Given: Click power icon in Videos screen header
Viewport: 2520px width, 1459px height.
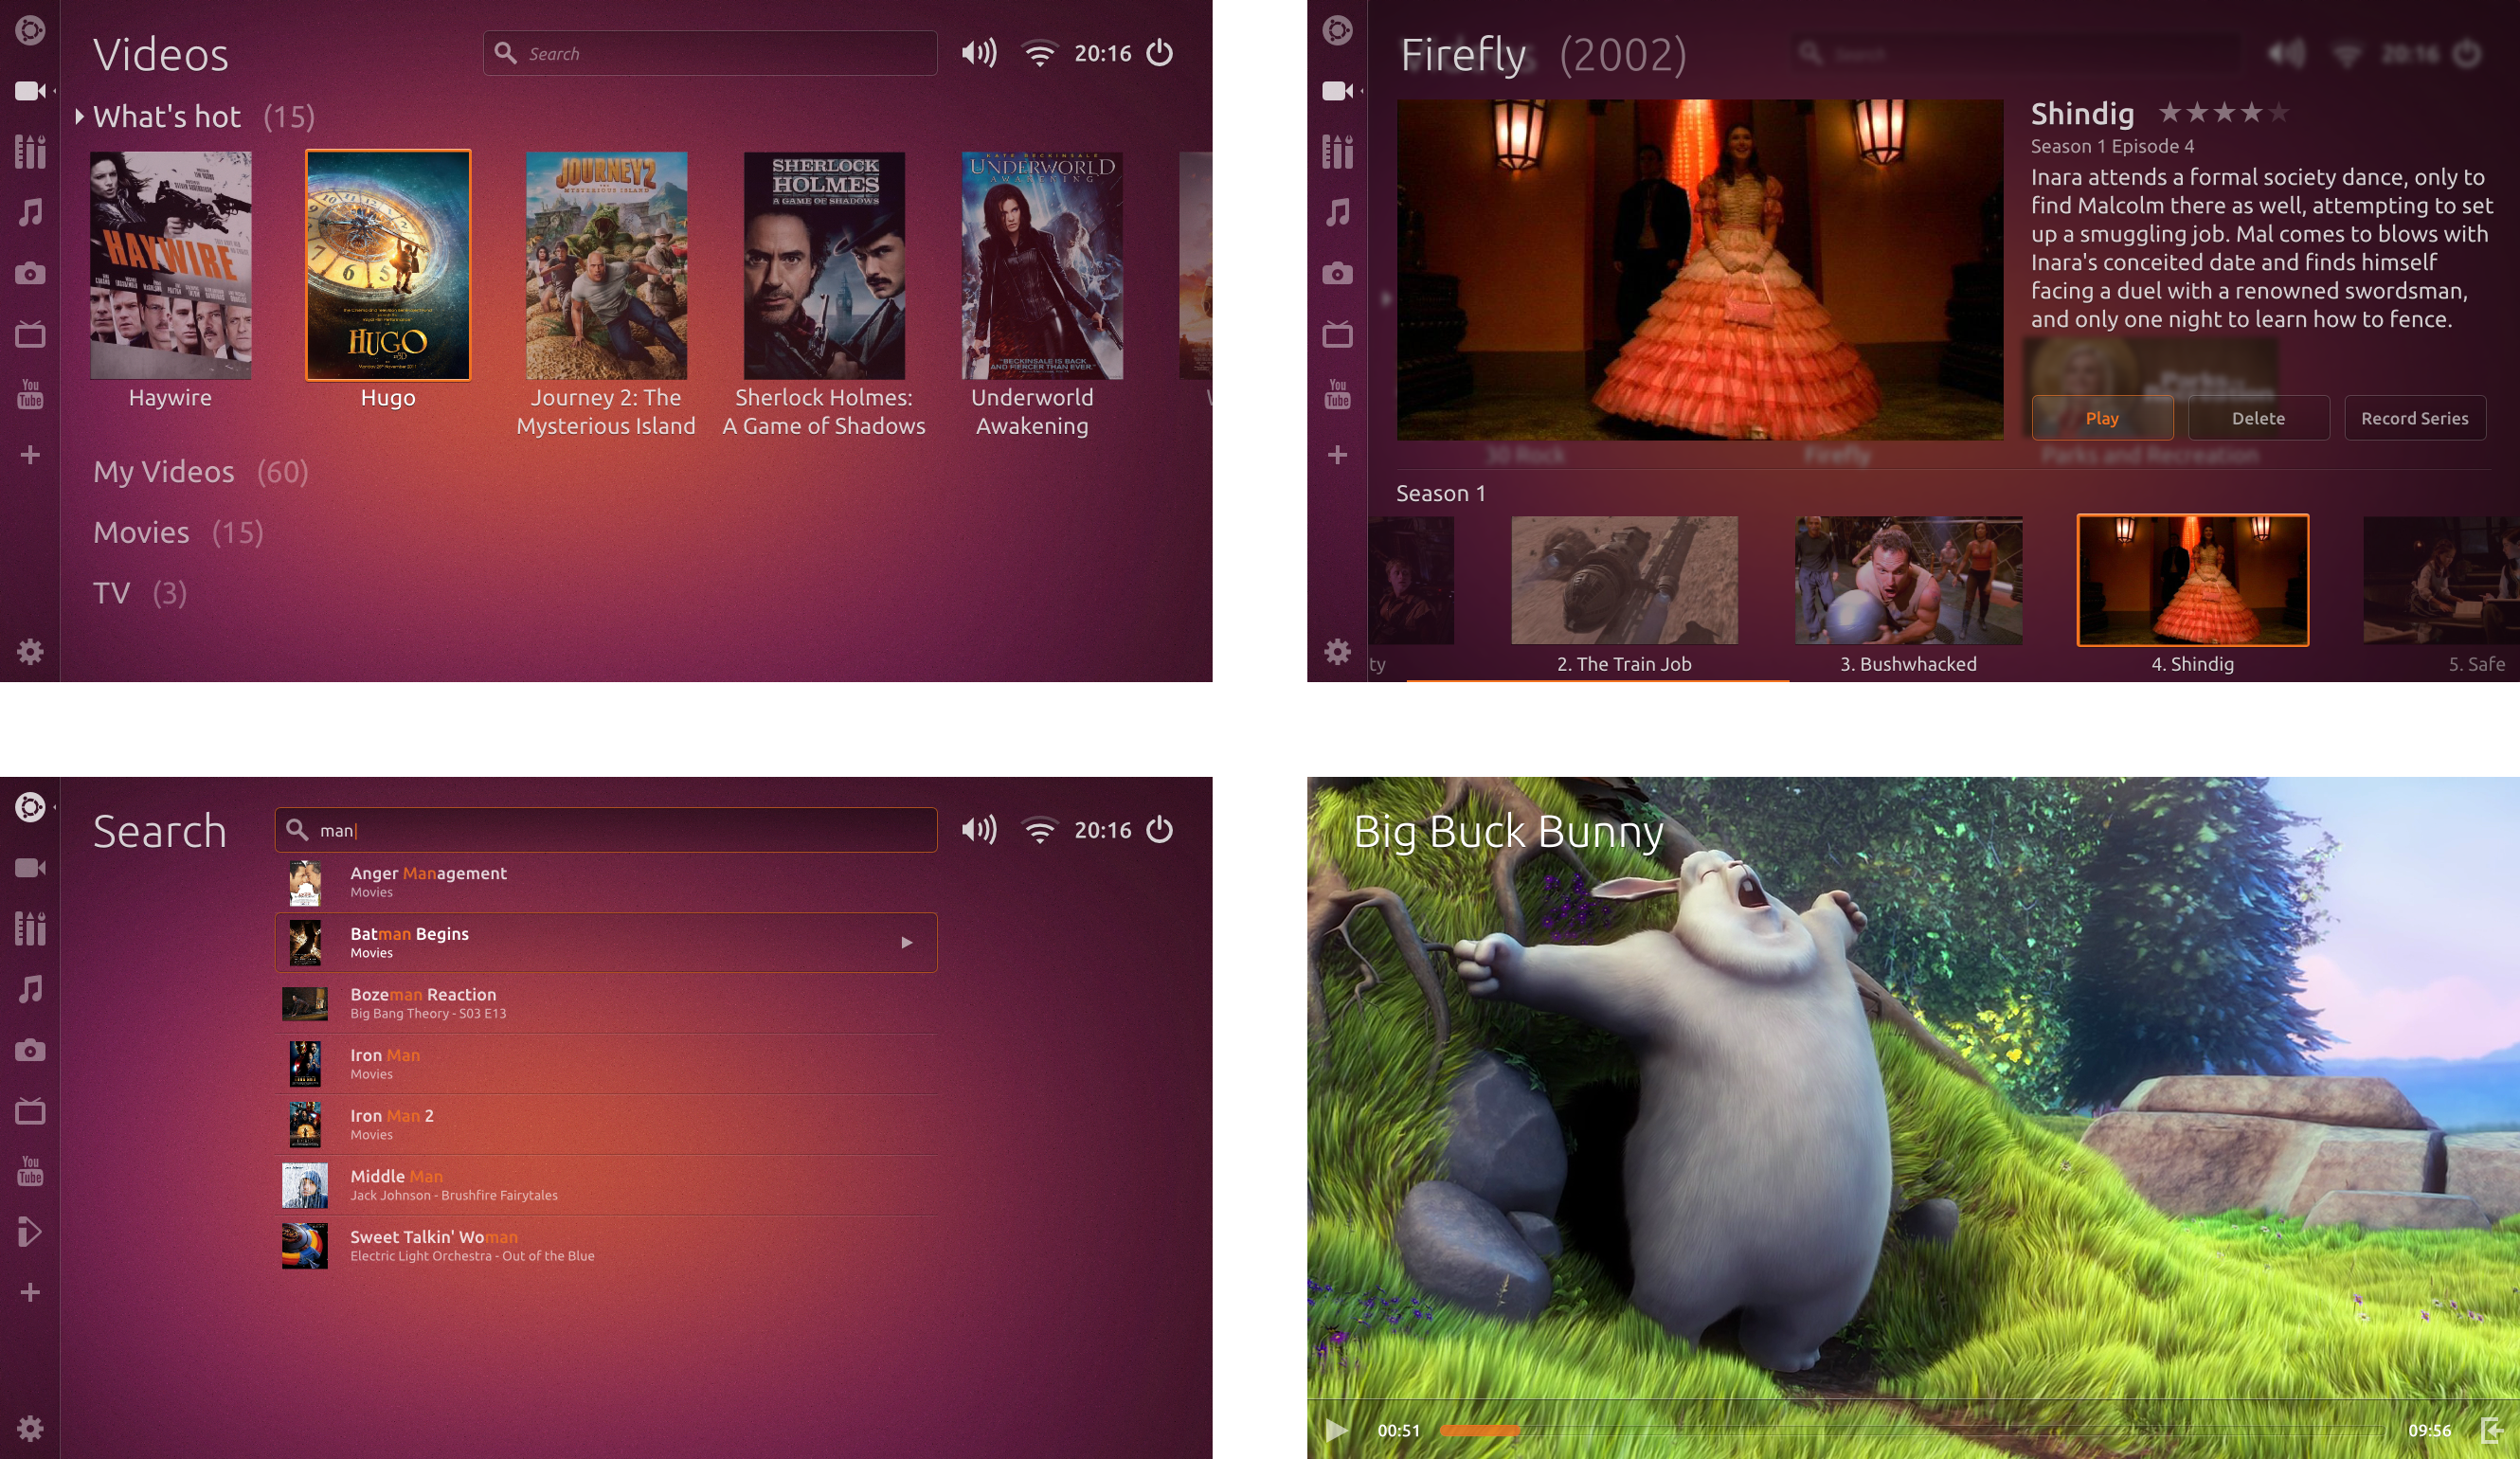Looking at the screenshot, I should tap(1159, 53).
